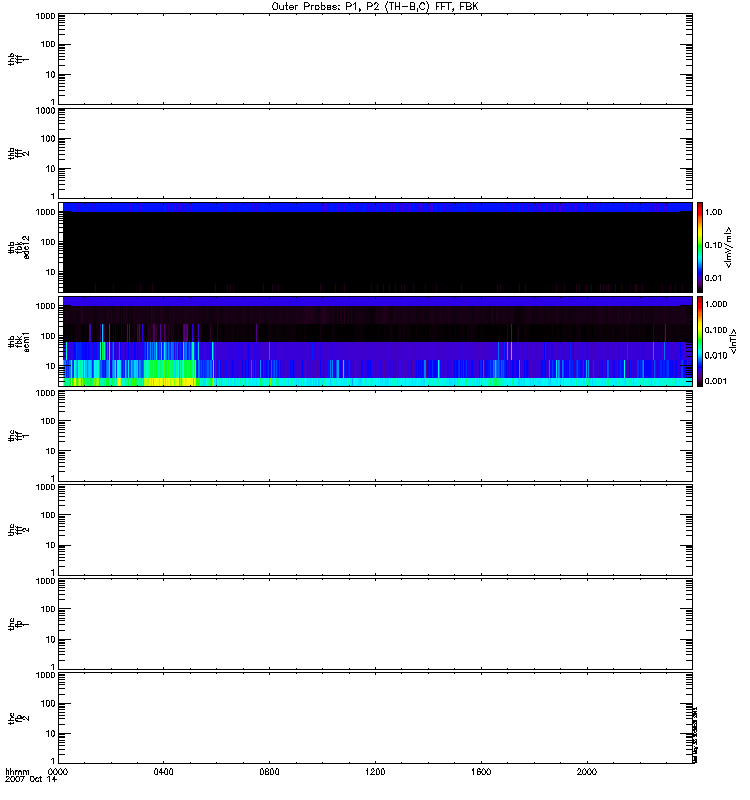Select the thb fbk scm1 spectrogram panel
Image resolution: width=750 pixels, height=800 pixels.
(375, 341)
